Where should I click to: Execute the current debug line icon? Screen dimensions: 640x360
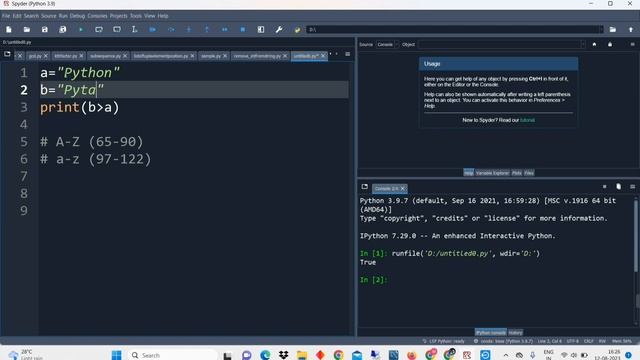click(171, 29)
